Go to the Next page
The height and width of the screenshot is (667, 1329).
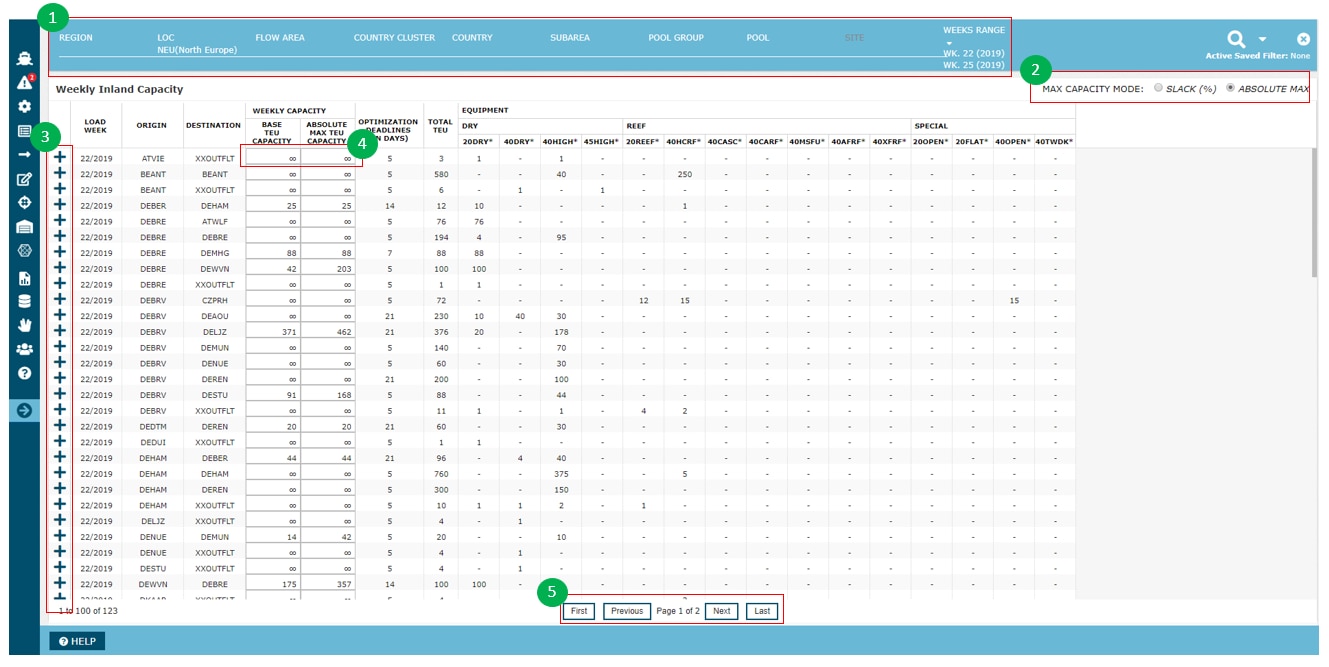click(x=721, y=611)
